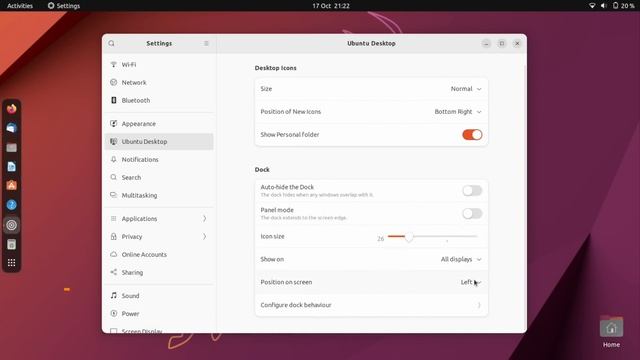
Task: Open Position on screen Left dropdown
Action: pos(471,282)
